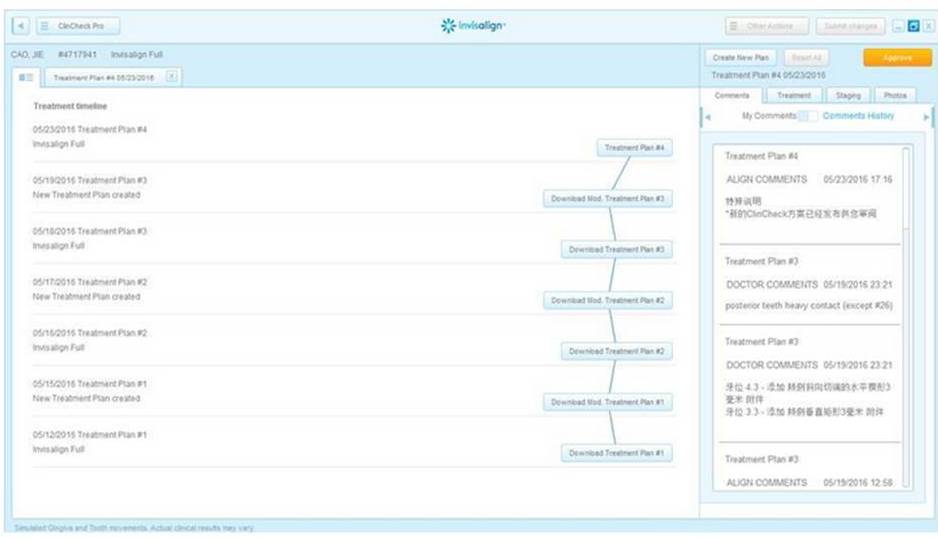
Task: Click the patient name CAO, JIE
Action: click(27, 54)
